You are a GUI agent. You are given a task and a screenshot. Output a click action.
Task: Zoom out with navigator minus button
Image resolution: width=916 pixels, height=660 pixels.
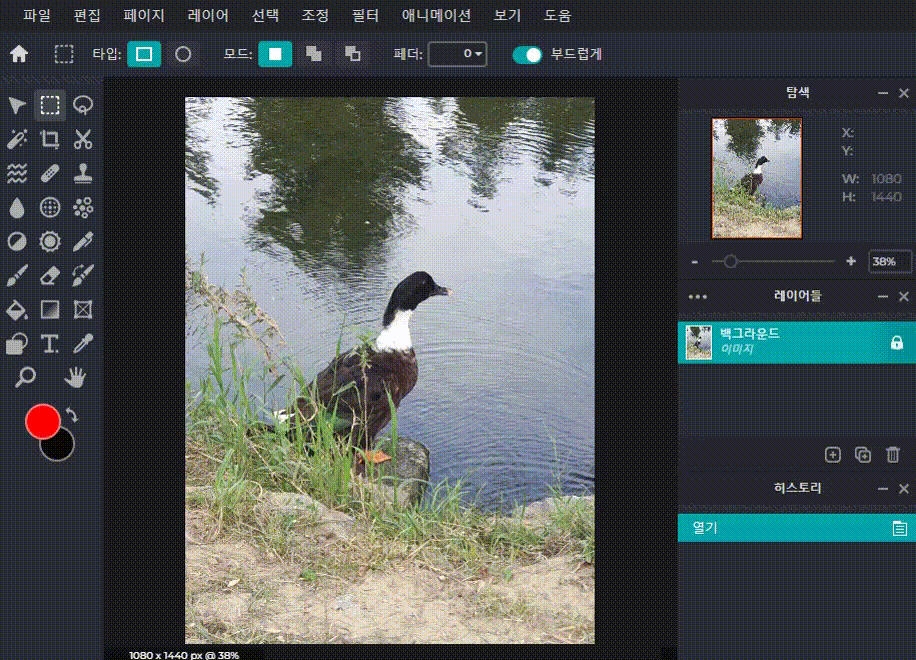pos(695,262)
